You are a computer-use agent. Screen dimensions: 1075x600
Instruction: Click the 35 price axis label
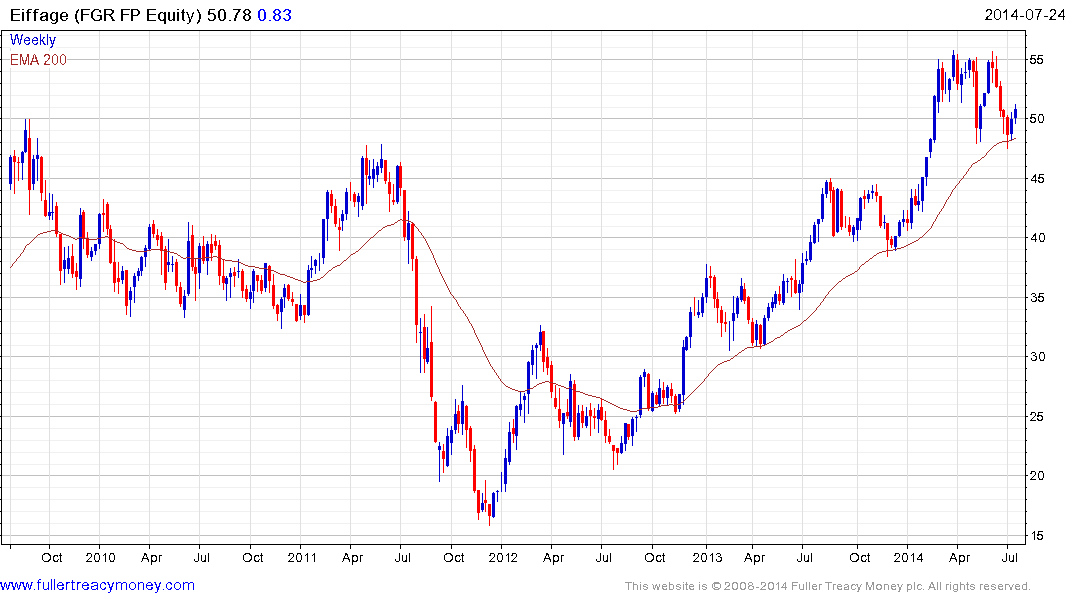1036,298
